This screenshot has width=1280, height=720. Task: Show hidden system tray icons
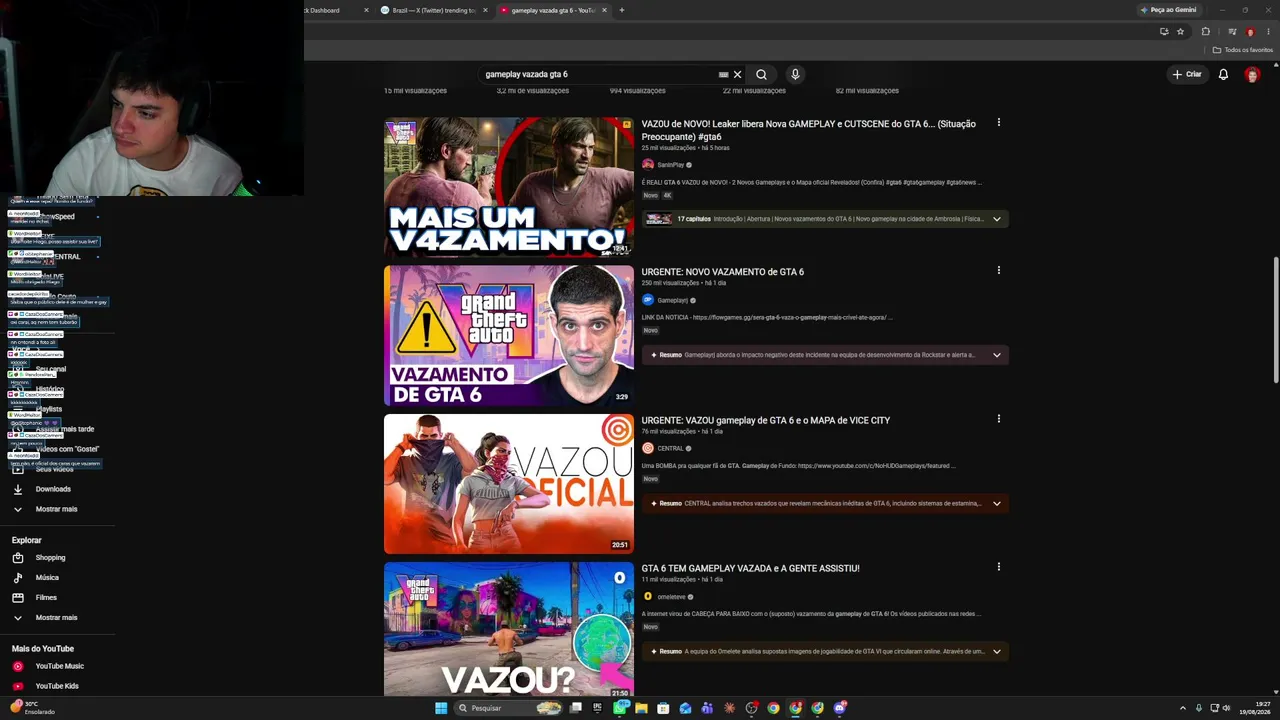[1183, 708]
